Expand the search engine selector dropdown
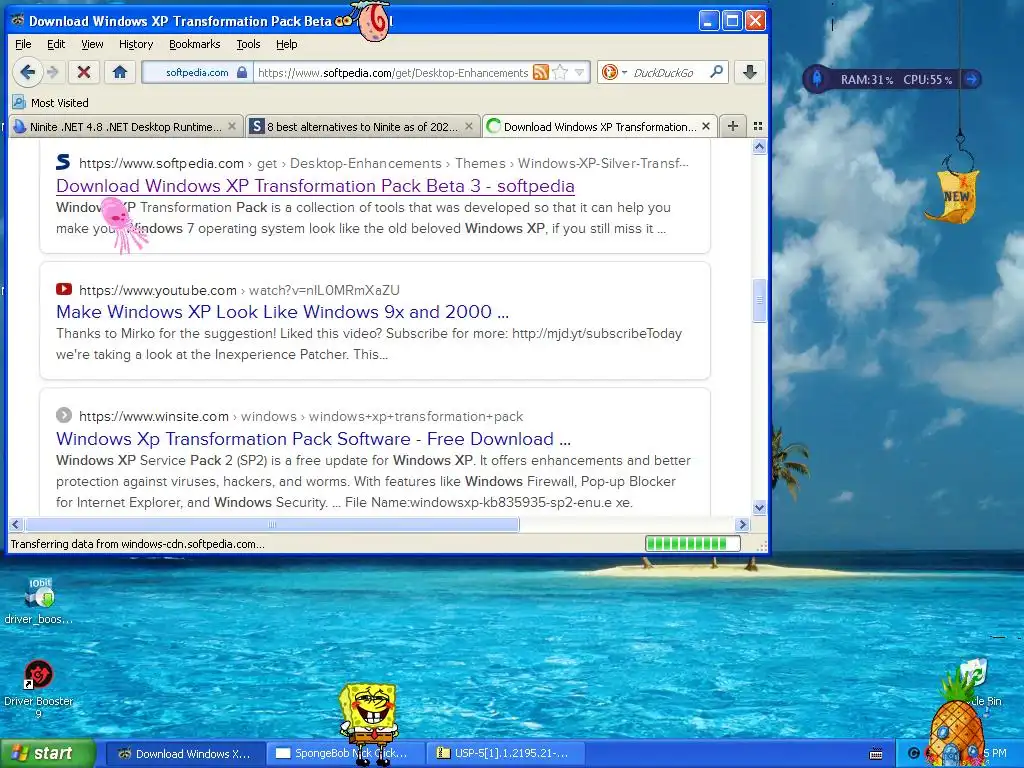The height and width of the screenshot is (768, 1024). (624, 72)
